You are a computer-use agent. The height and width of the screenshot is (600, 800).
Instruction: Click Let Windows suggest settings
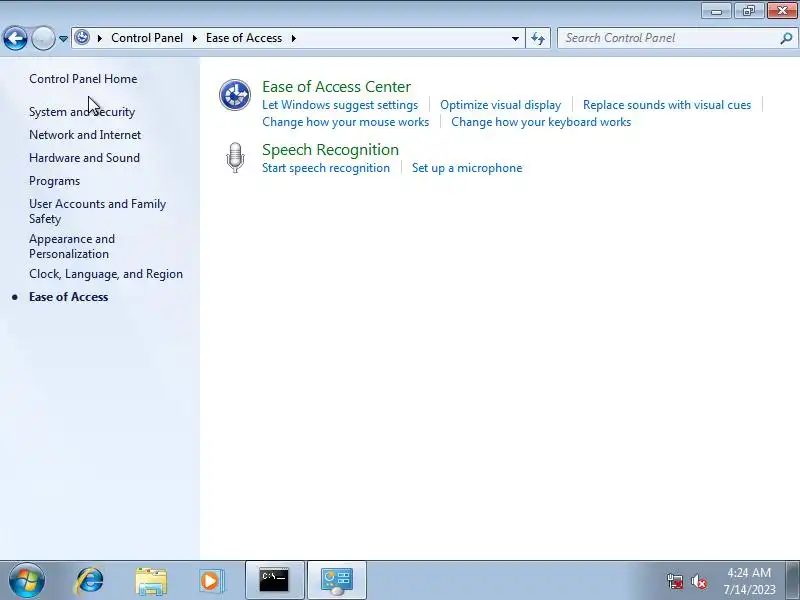(340, 105)
